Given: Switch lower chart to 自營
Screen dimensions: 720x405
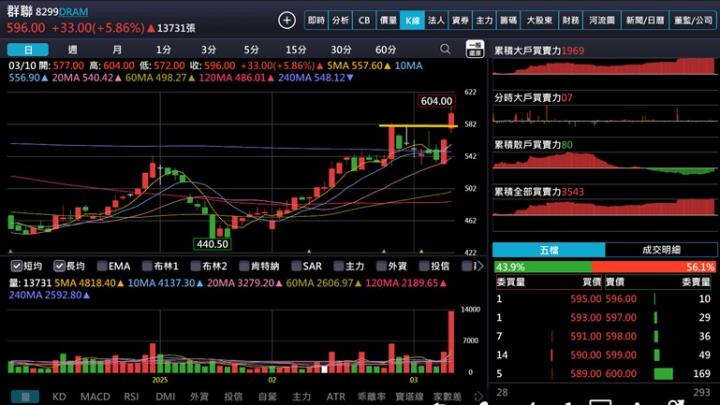Looking at the screenshot, I should 267,396.
